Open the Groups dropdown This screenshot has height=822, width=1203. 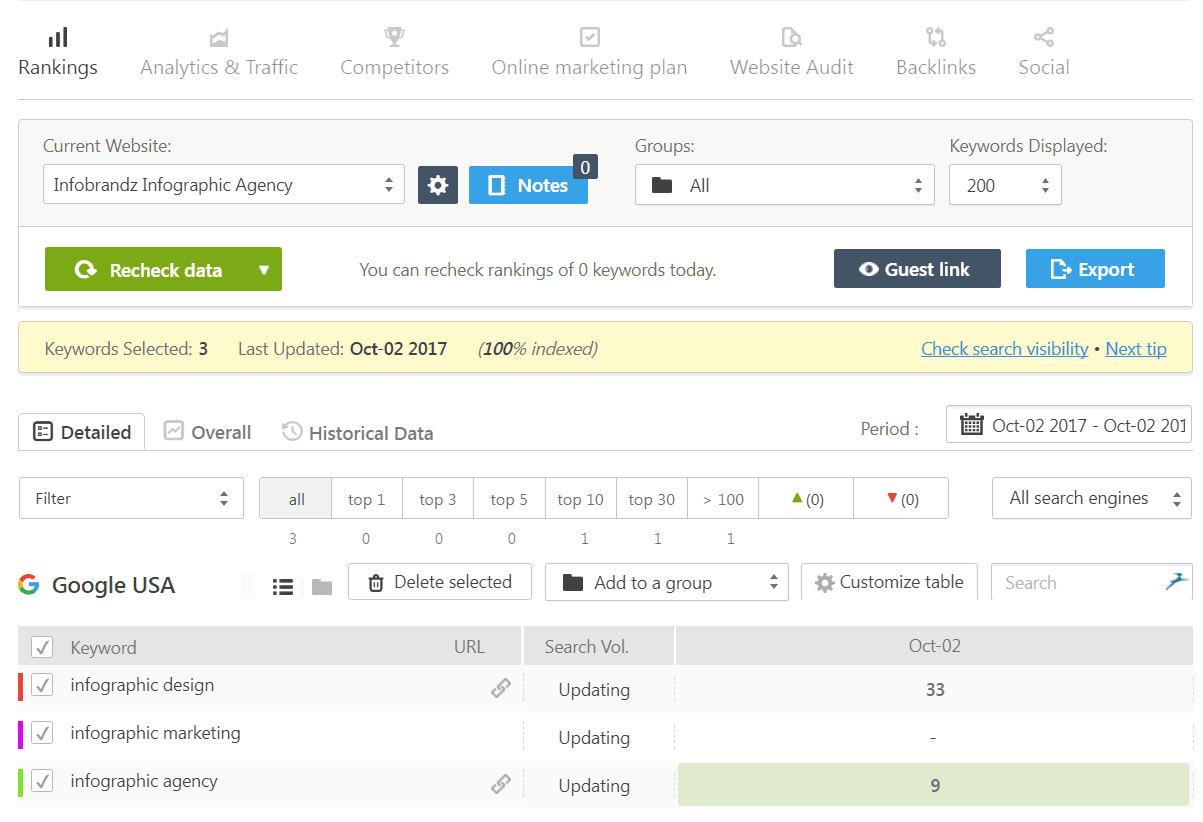(784, 184)
